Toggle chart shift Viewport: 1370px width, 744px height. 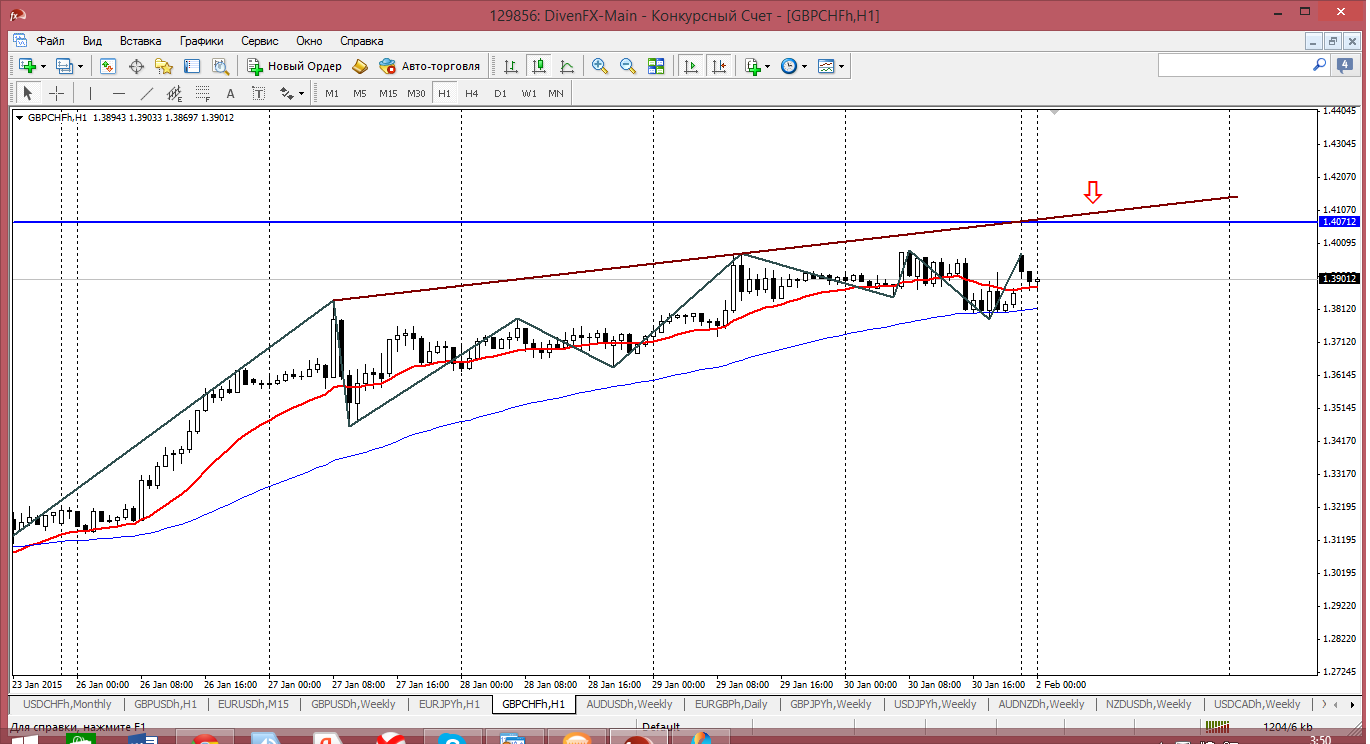point(718,66)
